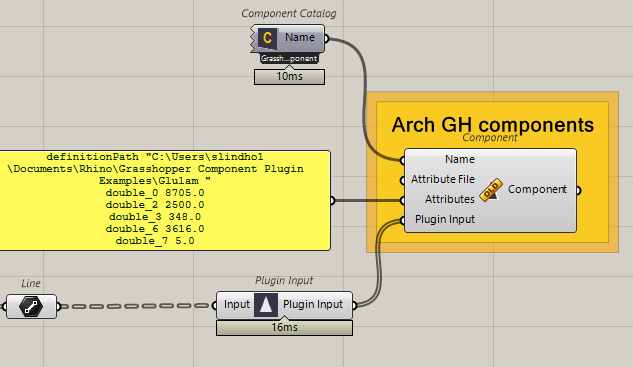Click the Grassh...ponent dropdown label

coord(289,59)
